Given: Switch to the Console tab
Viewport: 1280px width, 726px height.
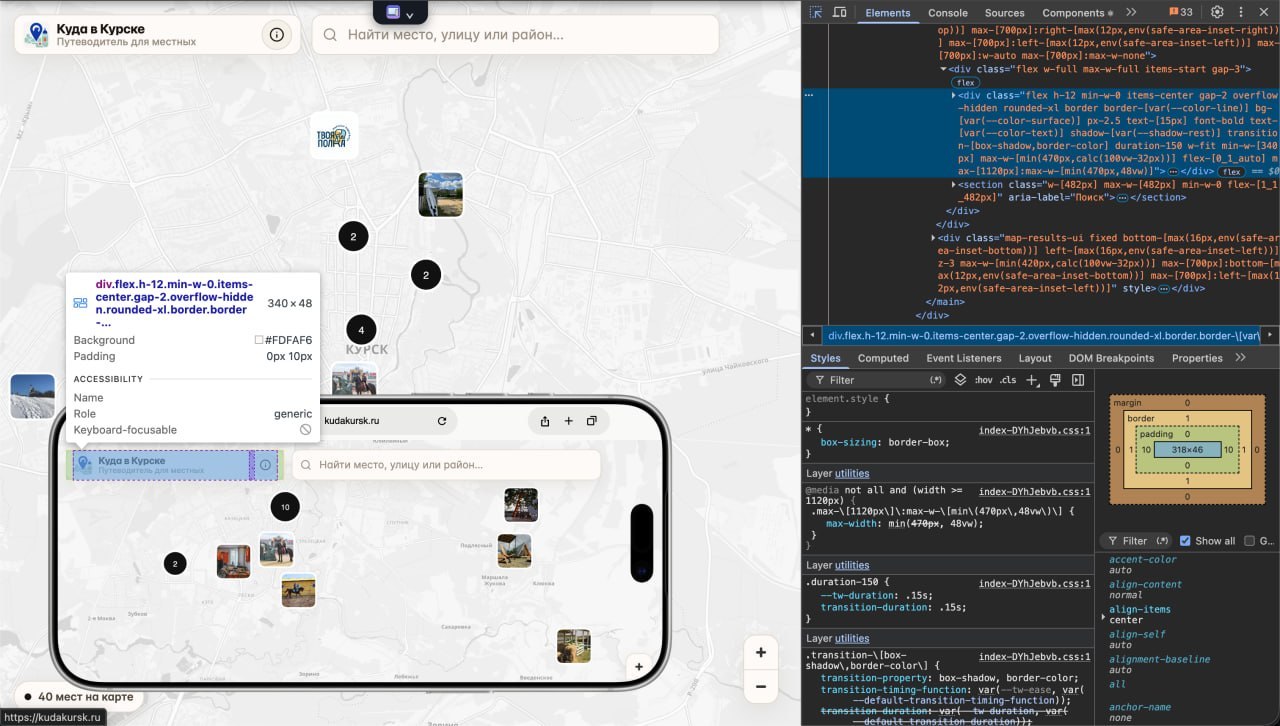Looking at the screenshot, I should pos(947,13).
